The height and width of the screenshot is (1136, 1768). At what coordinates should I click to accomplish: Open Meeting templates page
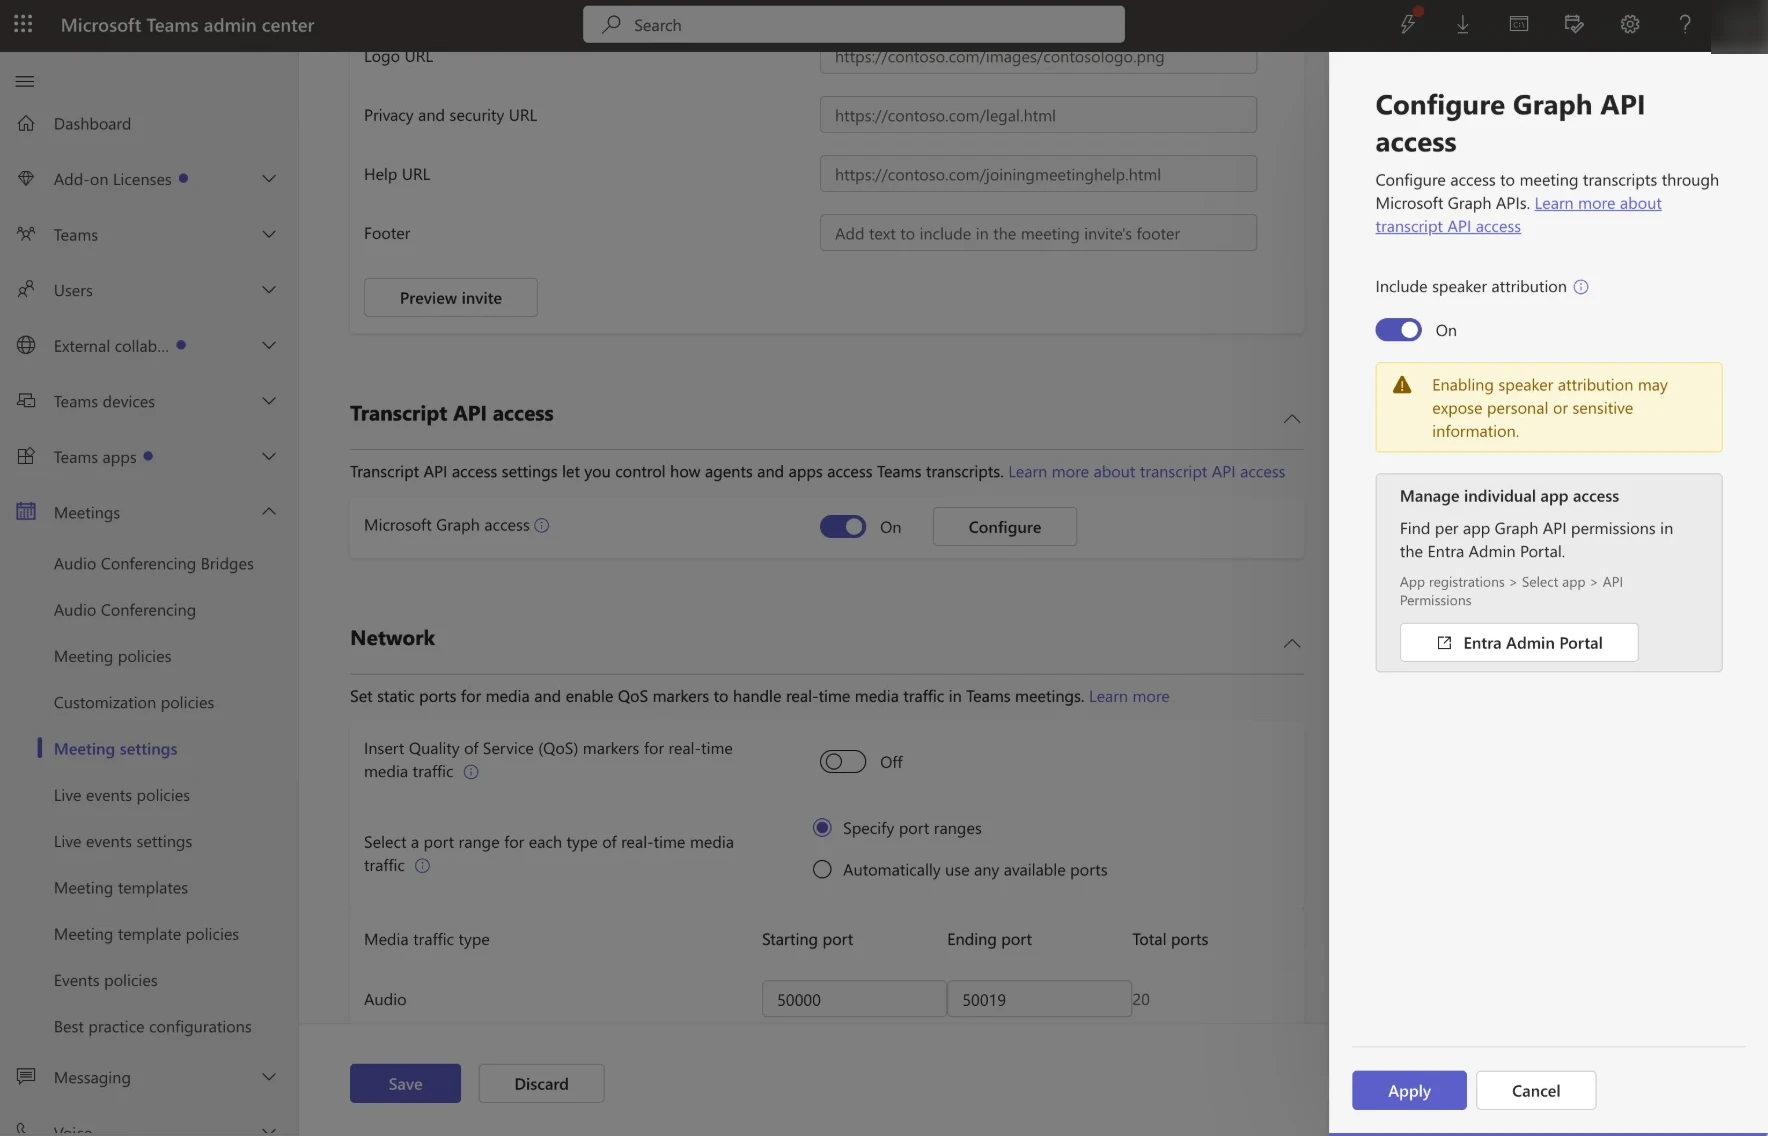tap(121, 888)
